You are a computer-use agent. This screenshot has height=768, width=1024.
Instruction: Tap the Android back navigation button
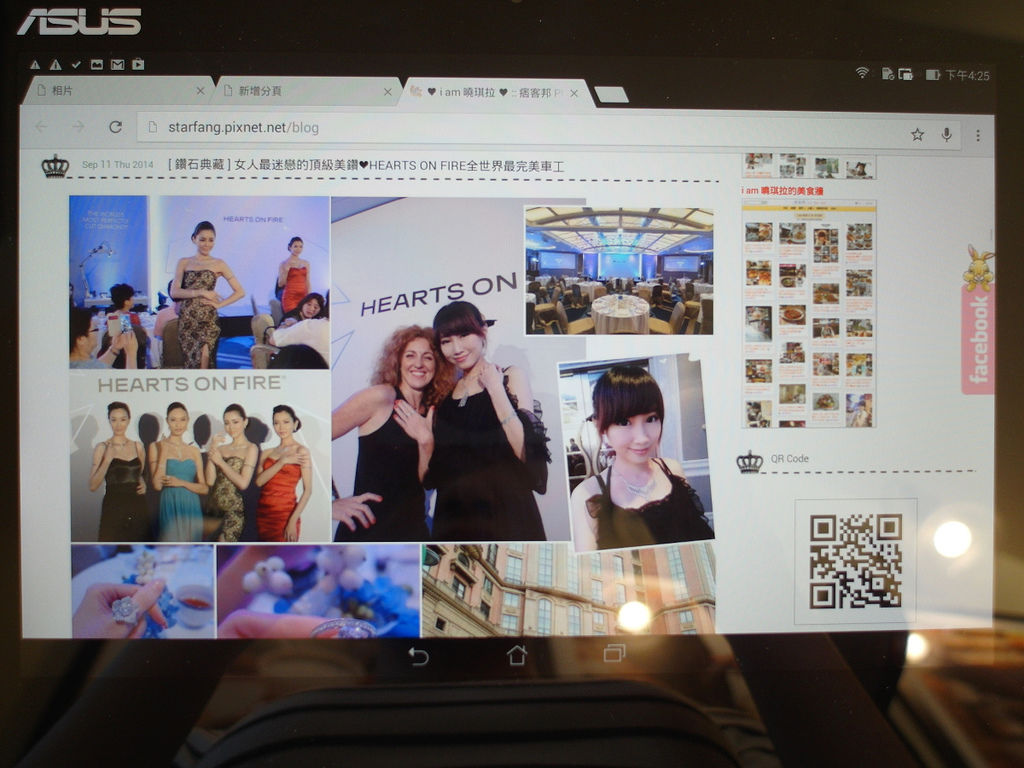coord(418,656)
